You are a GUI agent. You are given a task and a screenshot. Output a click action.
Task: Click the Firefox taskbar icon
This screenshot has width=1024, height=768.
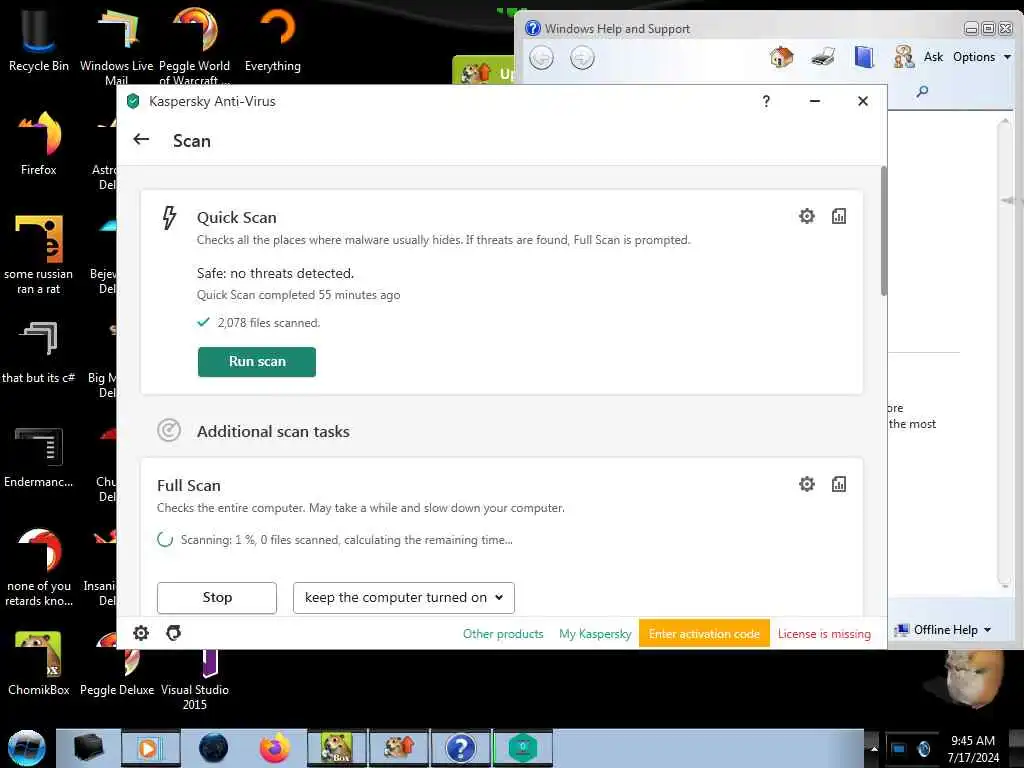pyautogui.click(x=274, y=748)
